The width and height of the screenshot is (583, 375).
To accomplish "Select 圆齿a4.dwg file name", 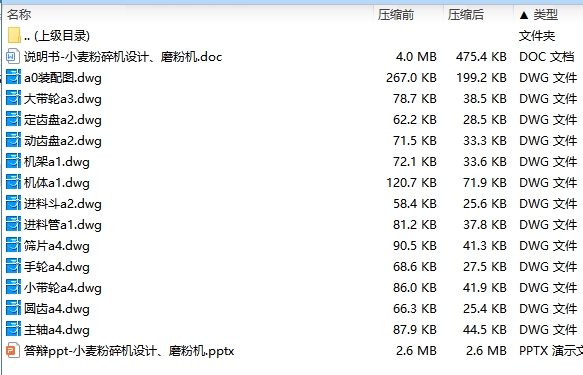I will 57,309.
